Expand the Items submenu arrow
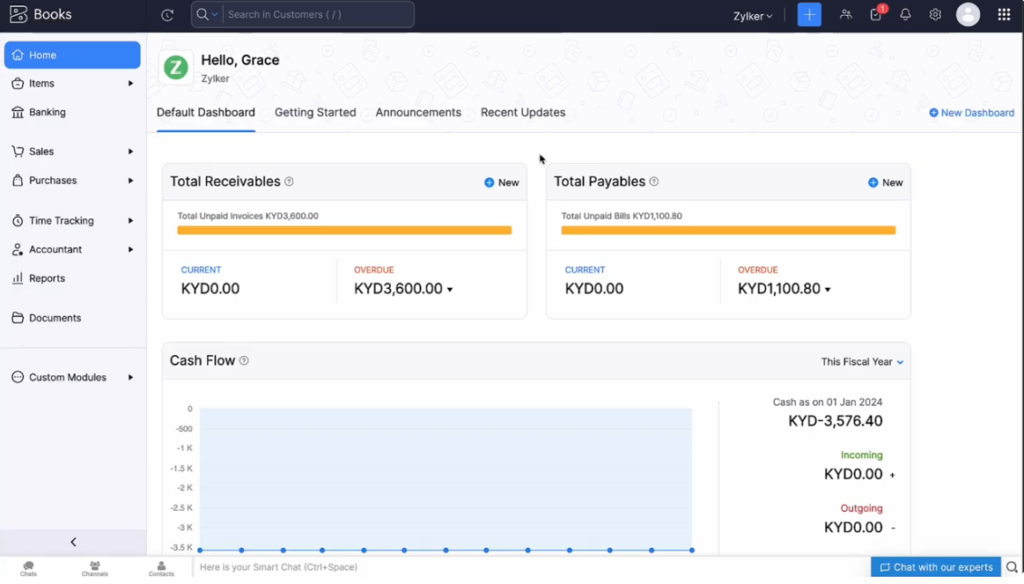 pos(131,84)
